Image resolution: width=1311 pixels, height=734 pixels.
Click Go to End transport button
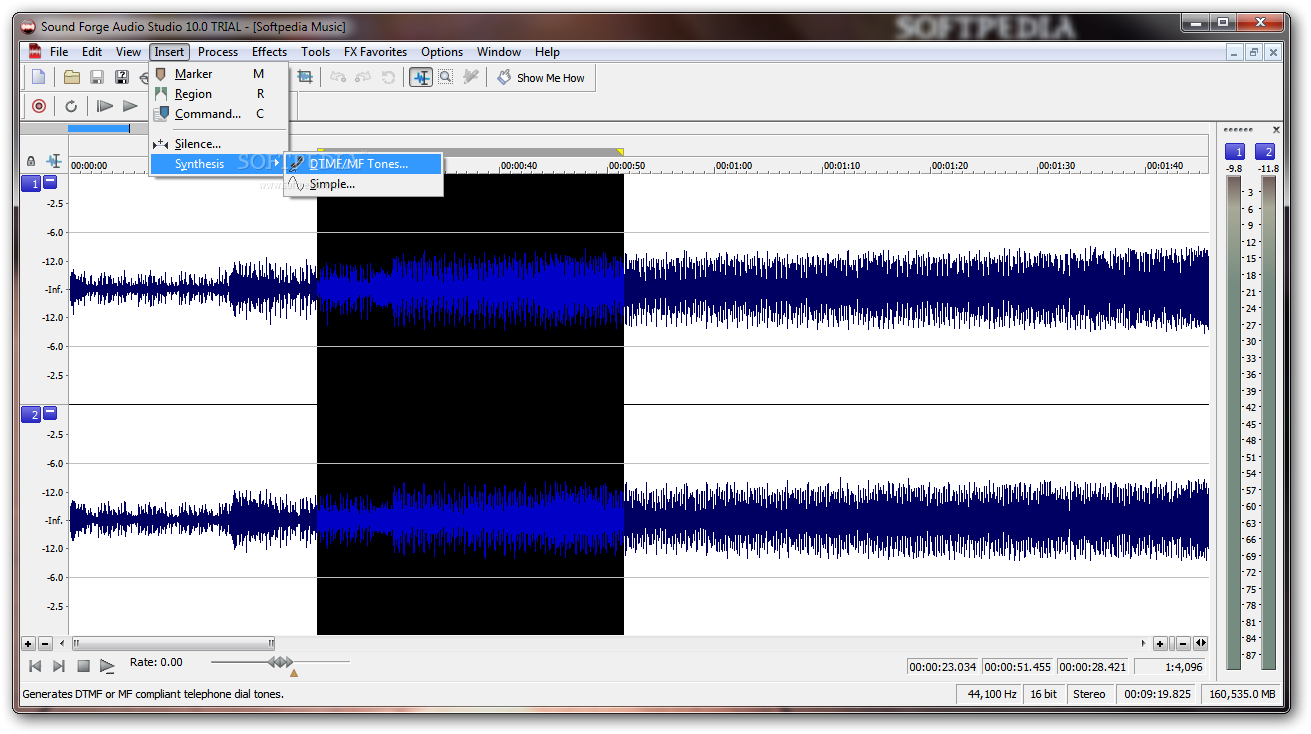click(x=59, y=666)
